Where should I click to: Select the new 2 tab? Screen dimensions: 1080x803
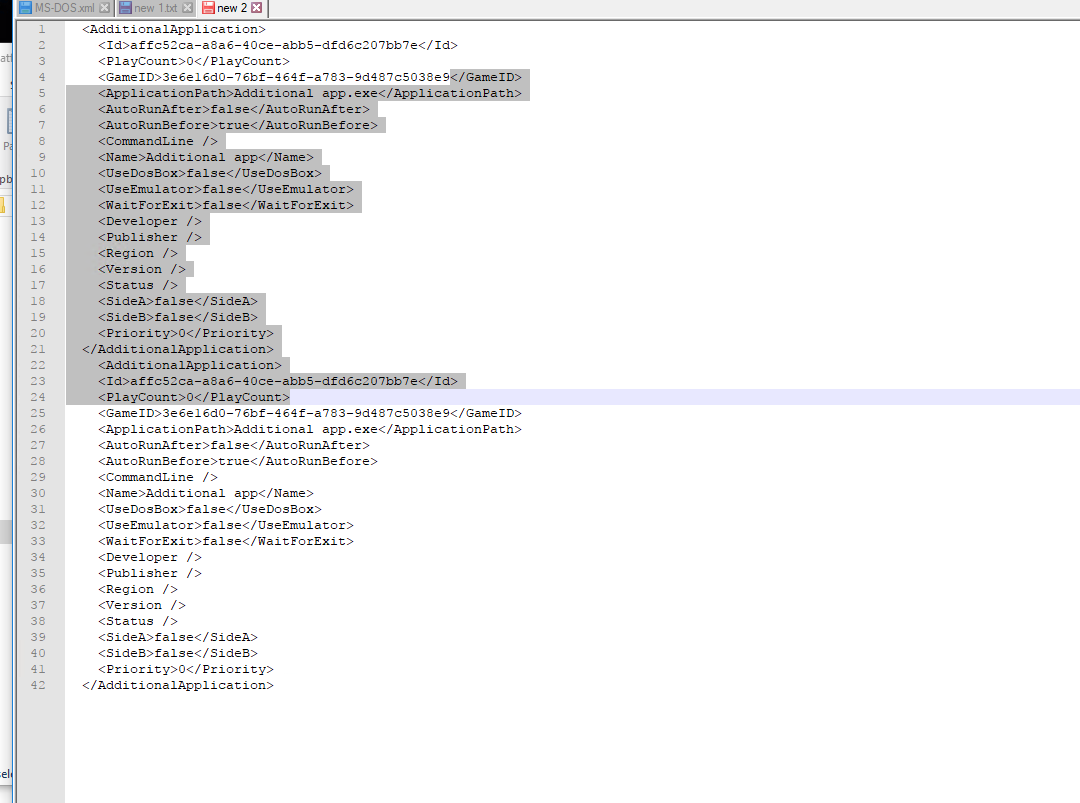click(232, 8)
